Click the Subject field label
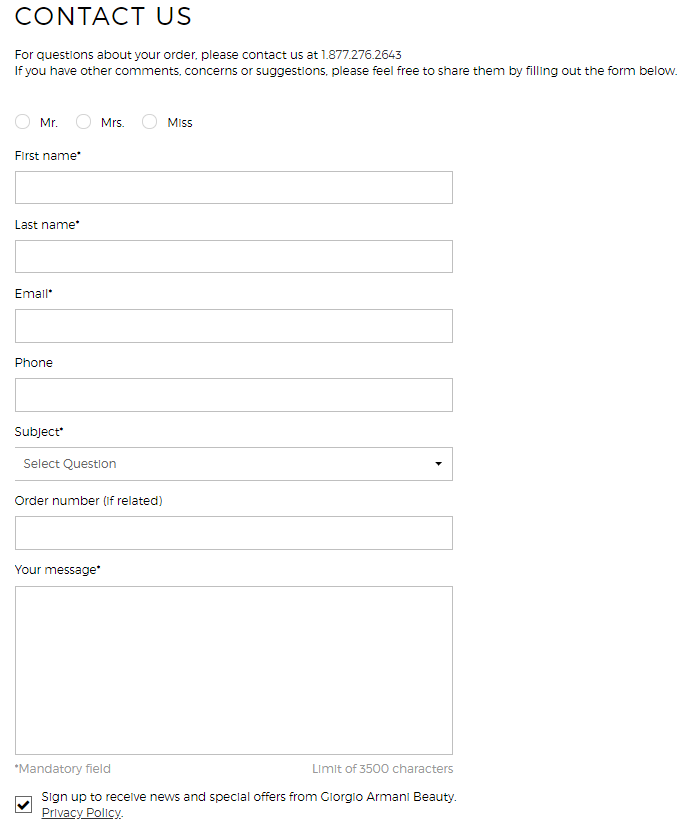 tap(39, 432)
